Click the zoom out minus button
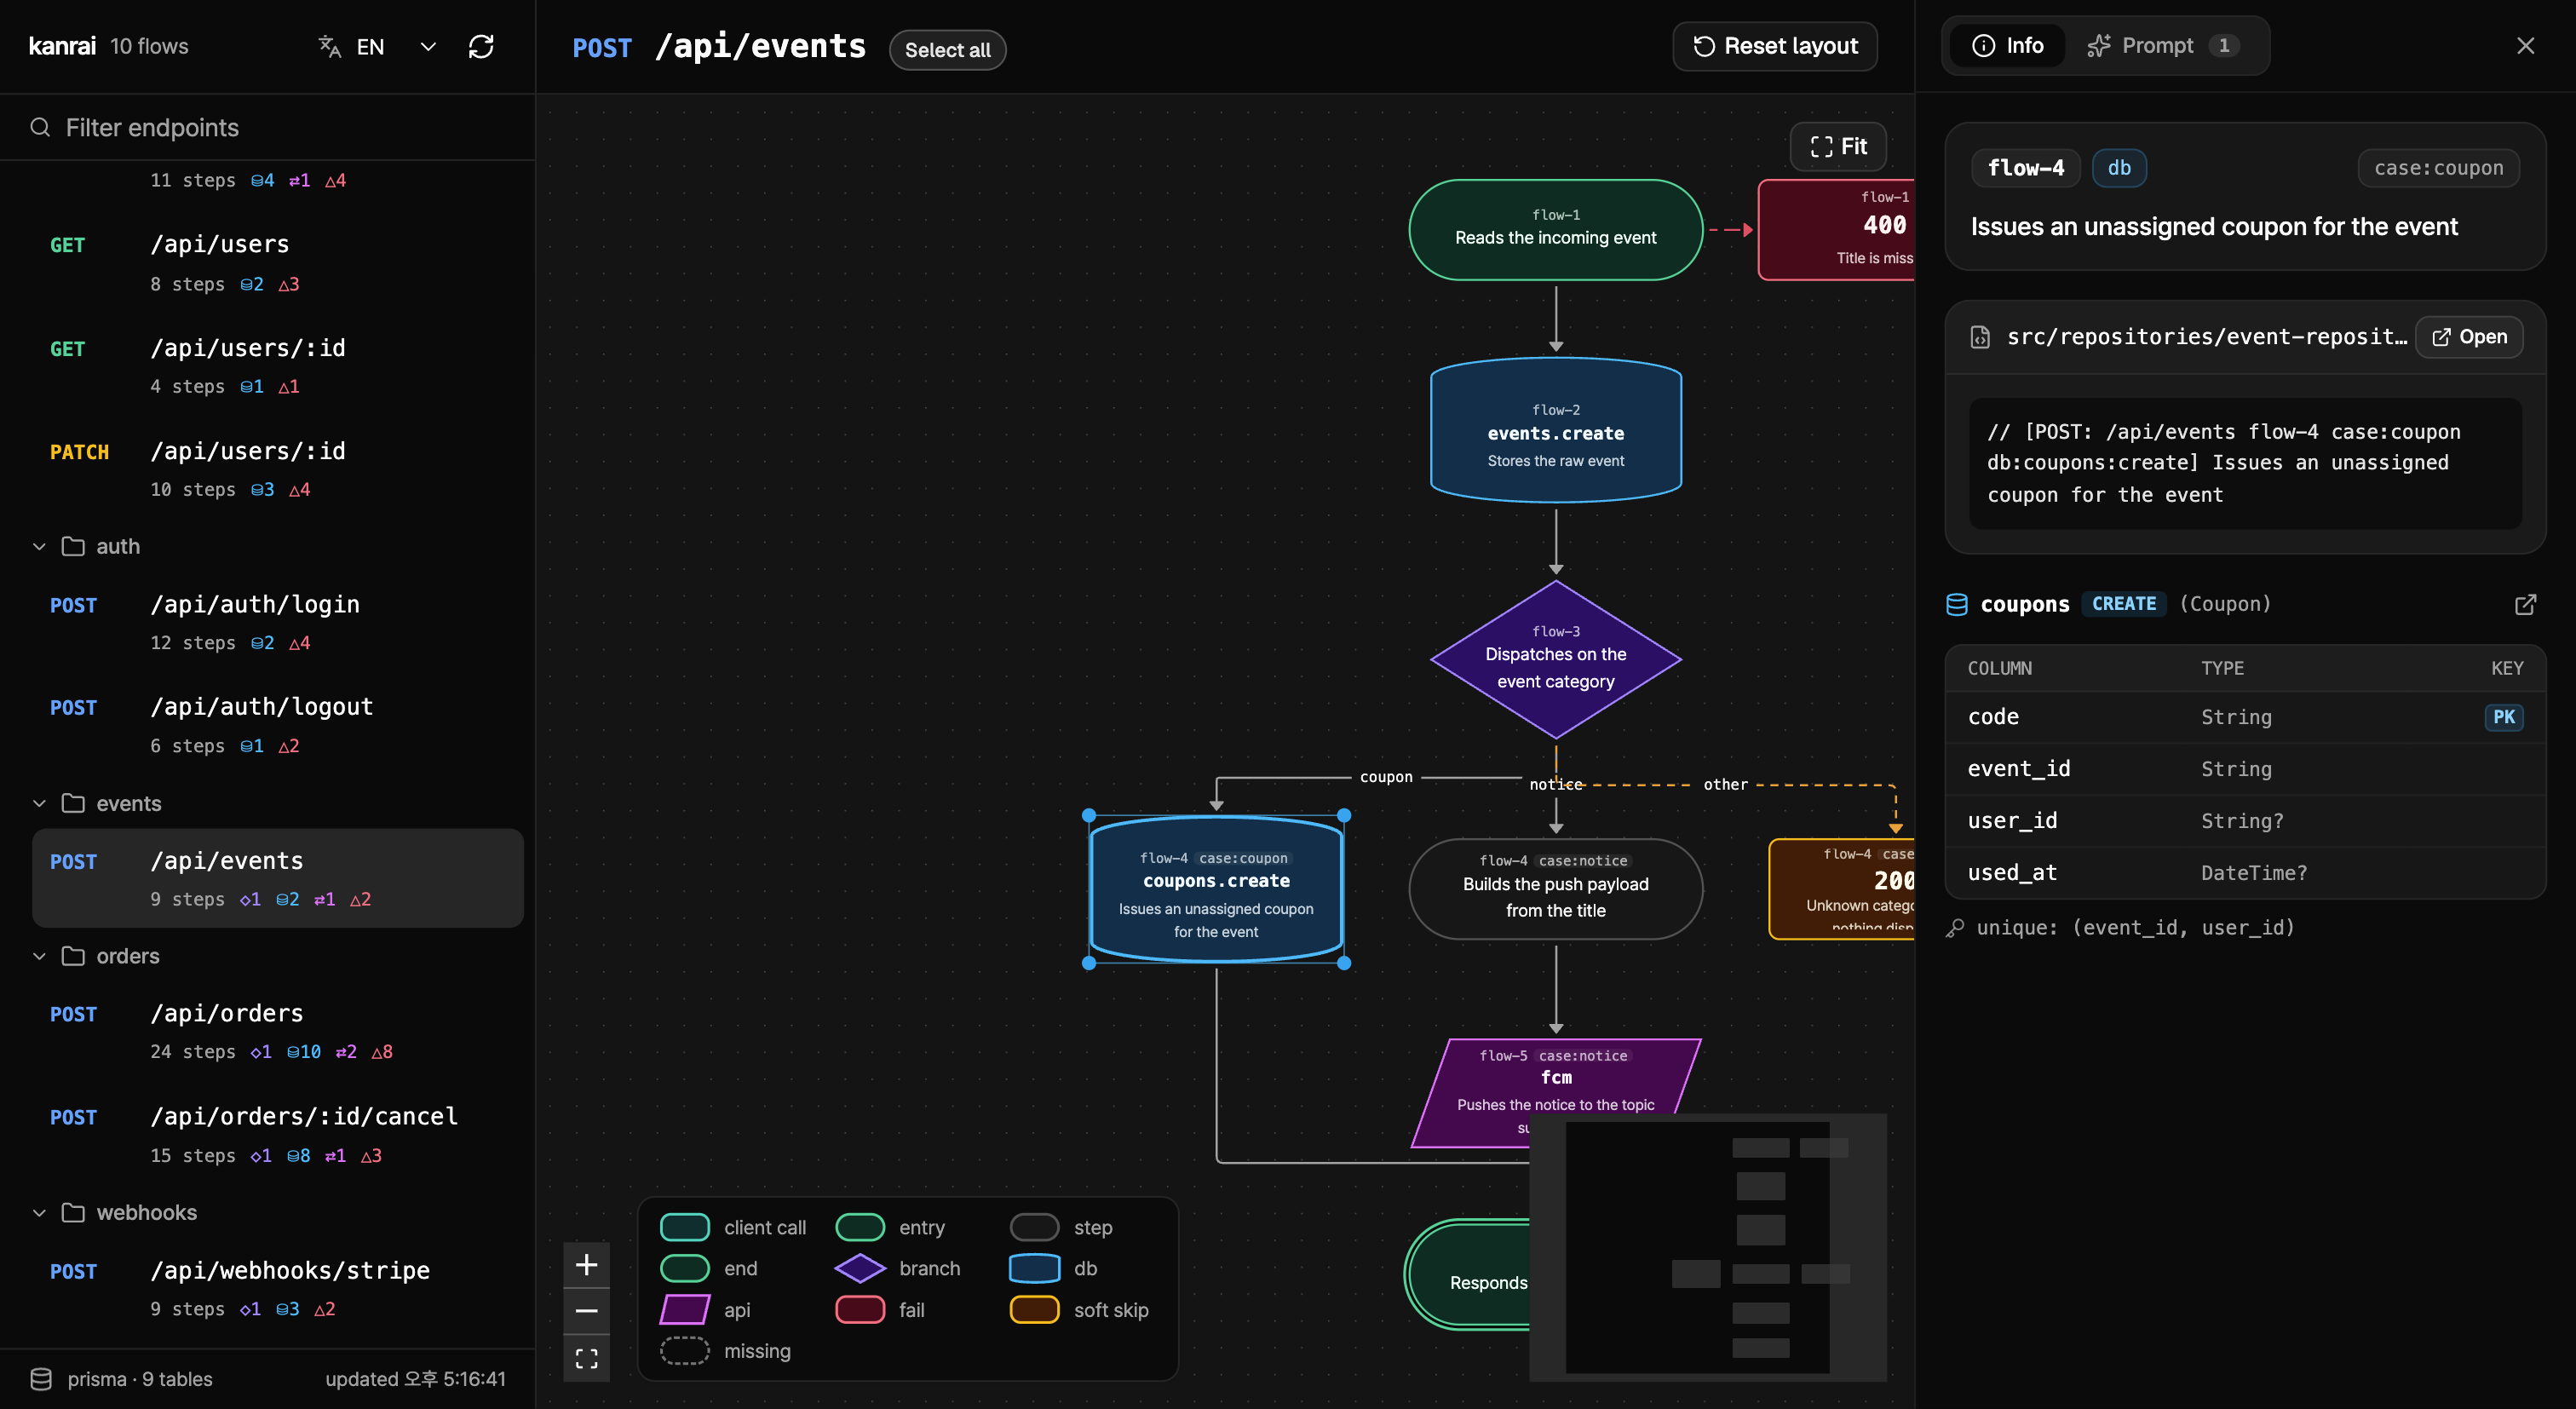Screen dimensions: 2576x1409 tap(587, 1311)
